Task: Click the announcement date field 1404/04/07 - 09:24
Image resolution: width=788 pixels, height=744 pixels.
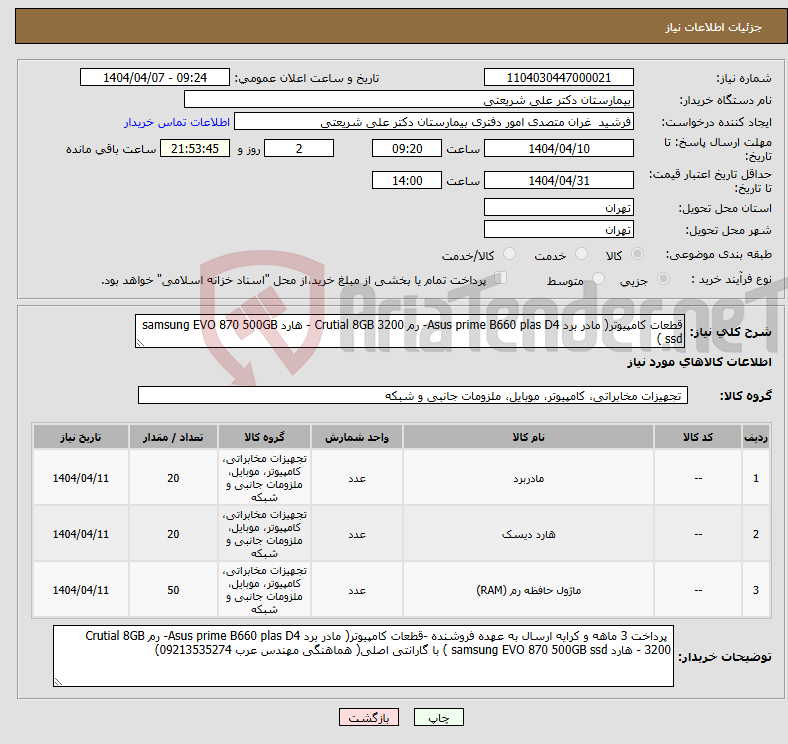Action: click(155, 77)
